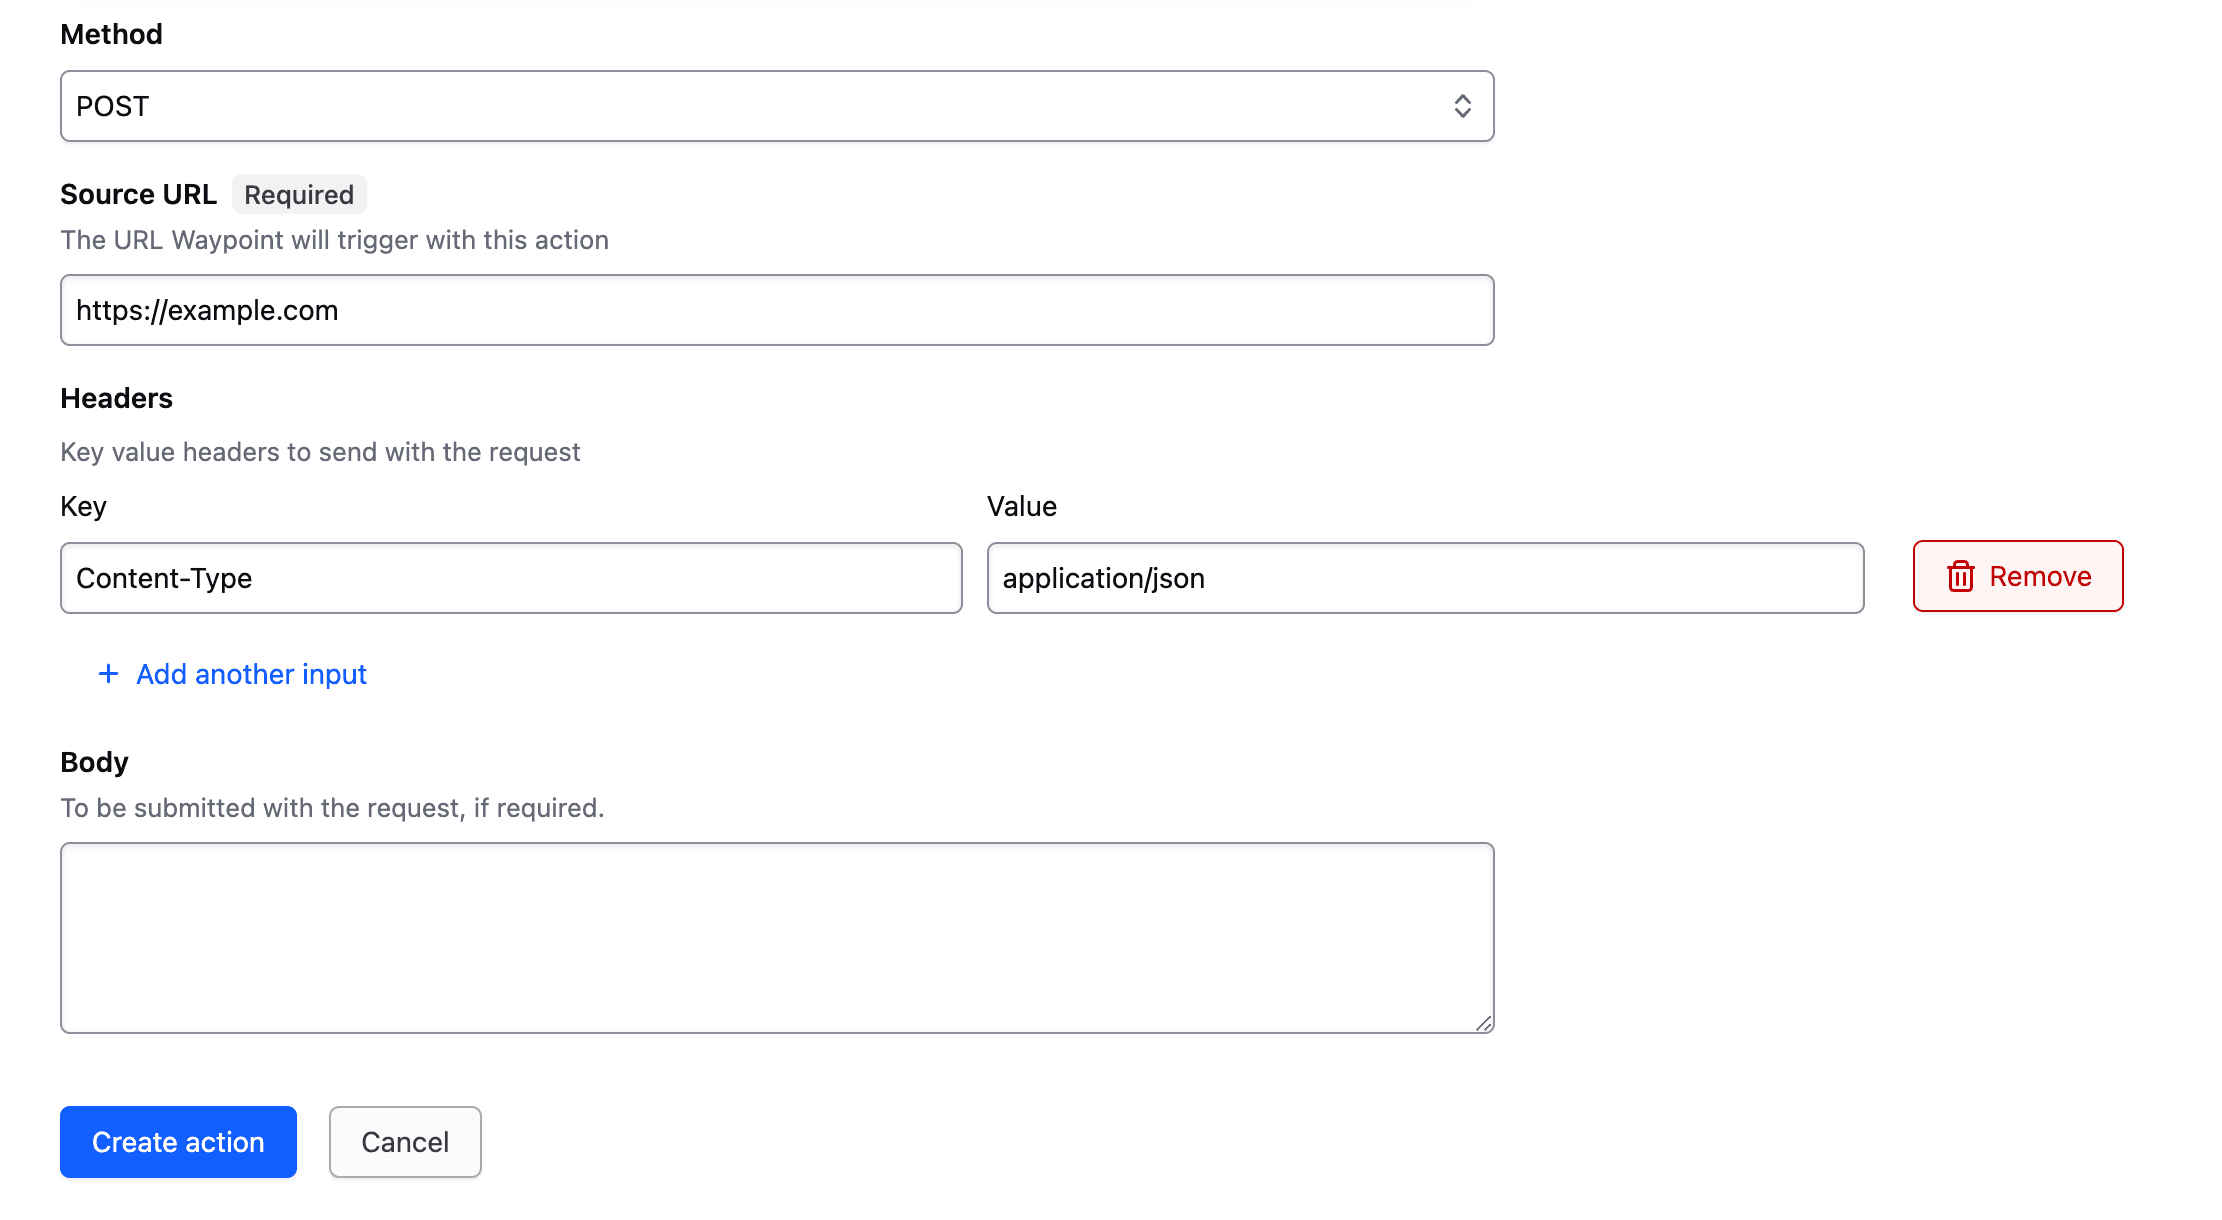Focus the Source URL input field

(x=776, y=310)
